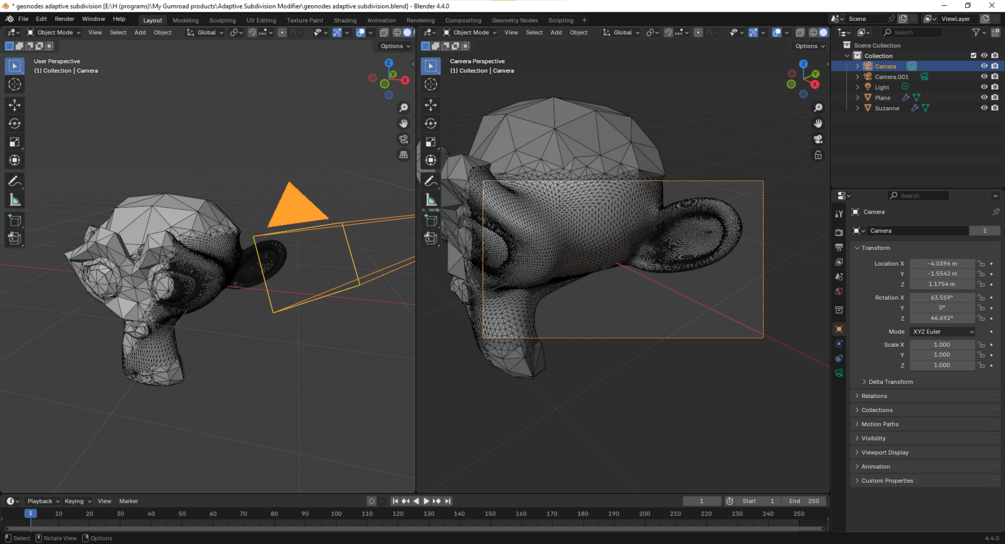Switch to the Shading workspace tab
This screenshot has height=544, width=1005.
(x=345, y=20)
